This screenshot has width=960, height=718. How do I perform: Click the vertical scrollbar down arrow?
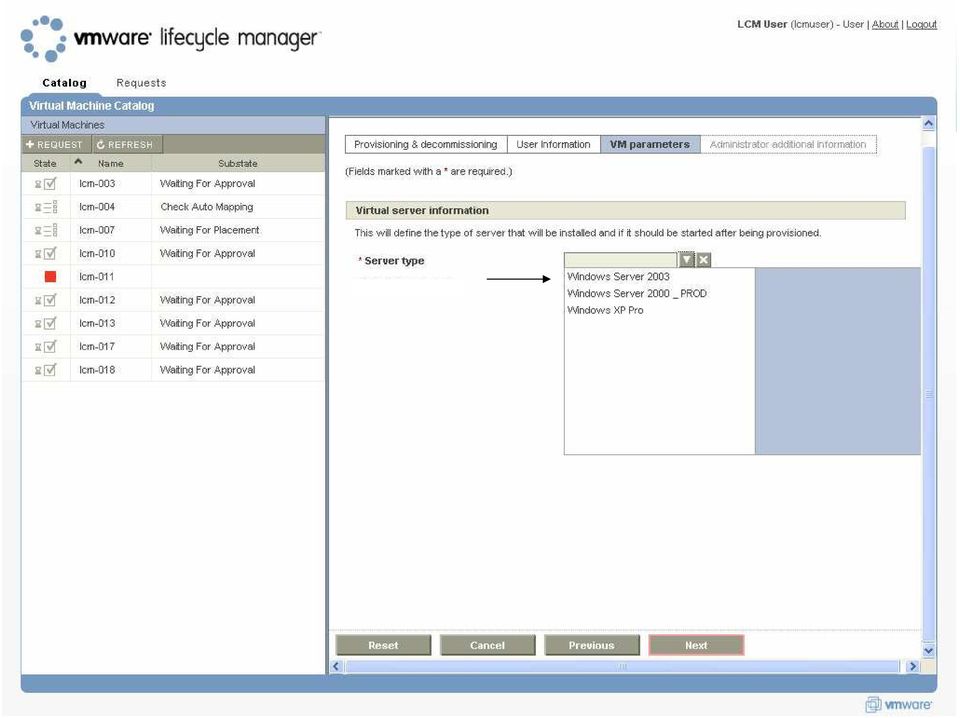pos(928,651)
